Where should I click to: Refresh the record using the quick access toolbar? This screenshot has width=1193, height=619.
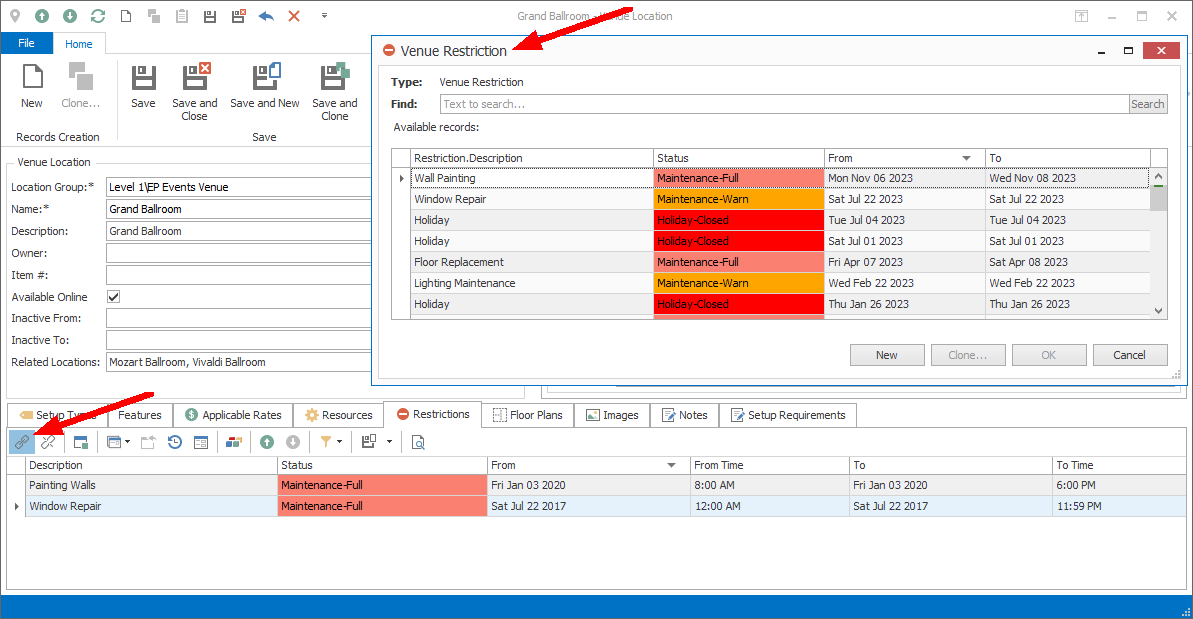click(x=97, y=15)
